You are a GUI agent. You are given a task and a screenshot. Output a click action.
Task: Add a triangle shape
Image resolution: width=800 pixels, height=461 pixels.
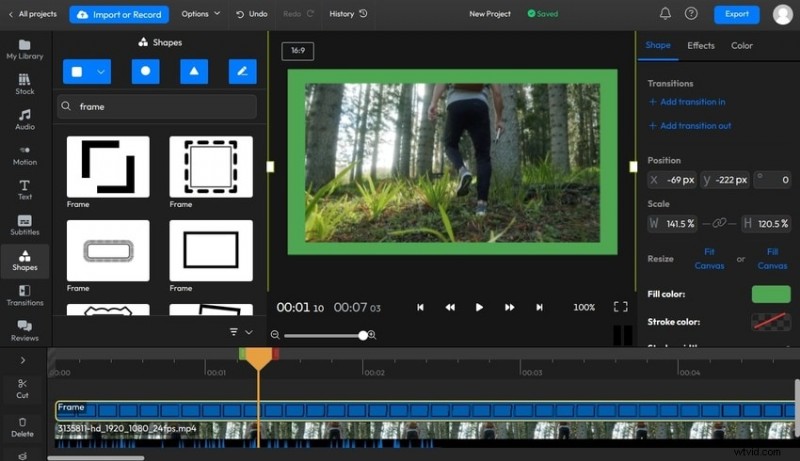tap(194, 71)
